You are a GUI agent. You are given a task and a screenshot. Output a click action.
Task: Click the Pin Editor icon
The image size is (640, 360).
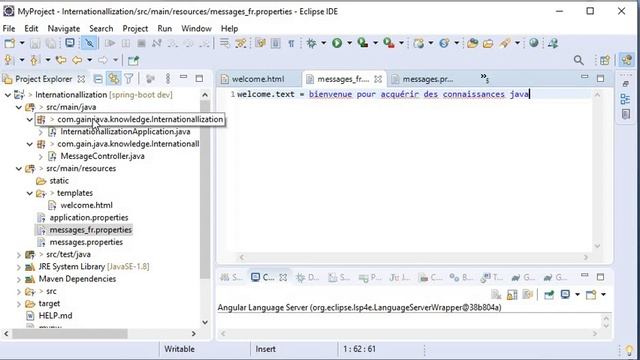click(133, 61)
